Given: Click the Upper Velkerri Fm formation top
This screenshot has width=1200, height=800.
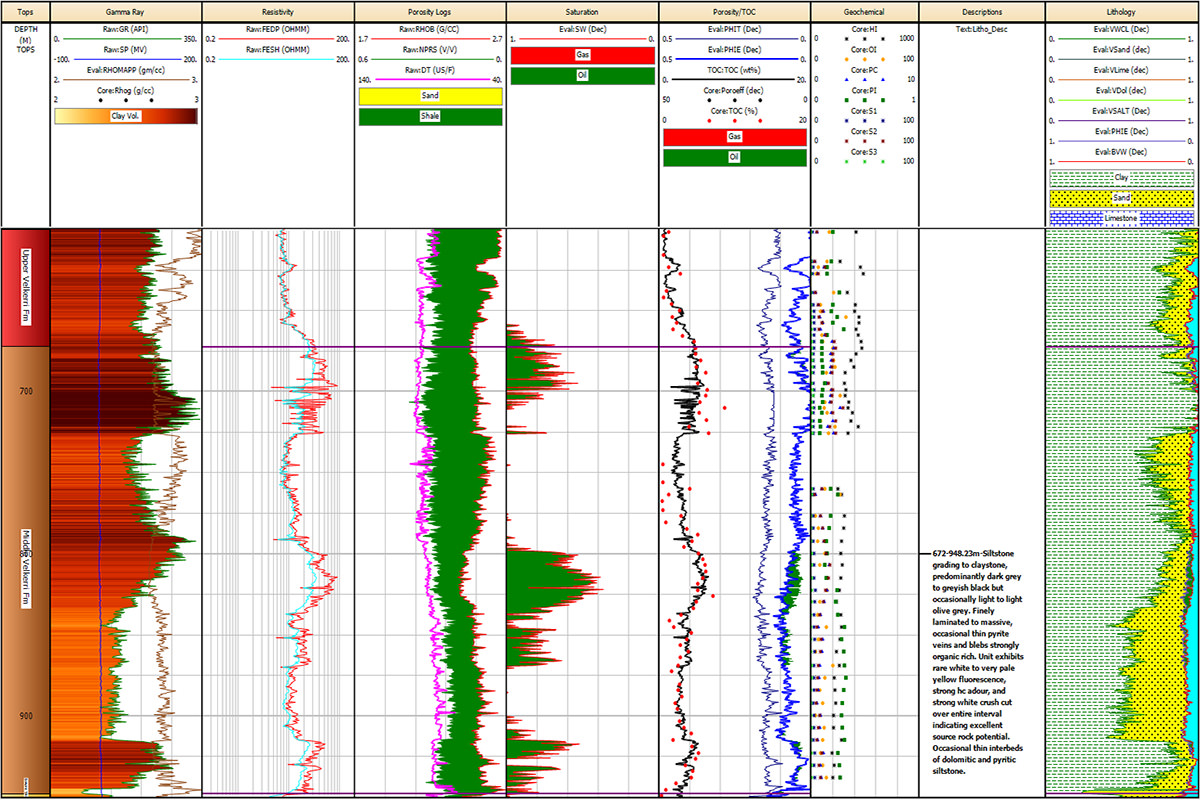Looking at the screenshot, I should (25, 288).
